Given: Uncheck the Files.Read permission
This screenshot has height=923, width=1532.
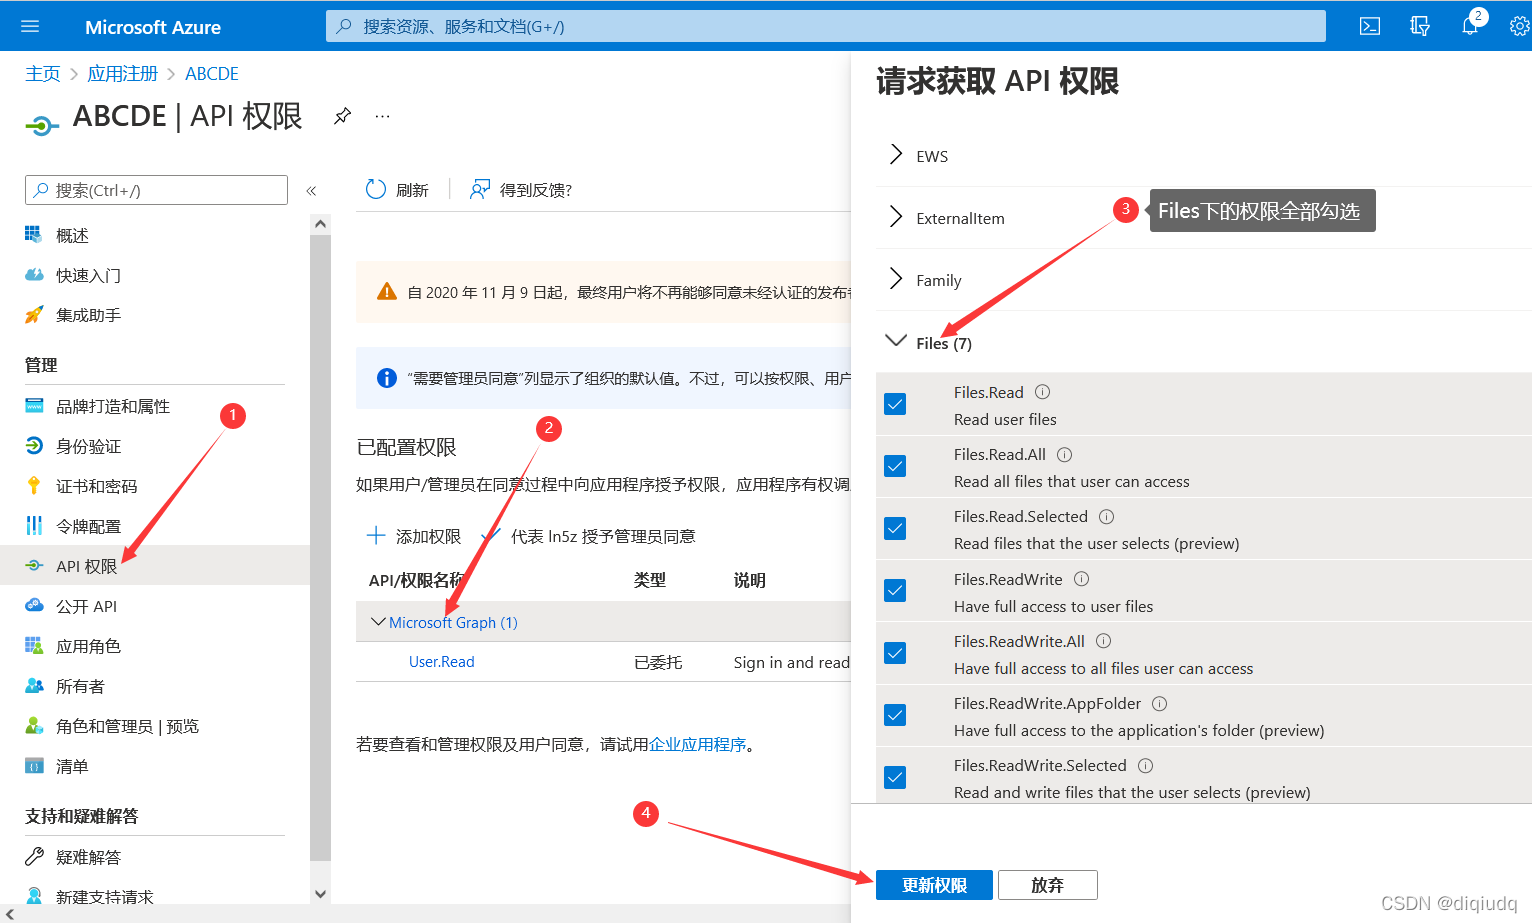Looking at the screenshot, I should [x=895, y=404].
